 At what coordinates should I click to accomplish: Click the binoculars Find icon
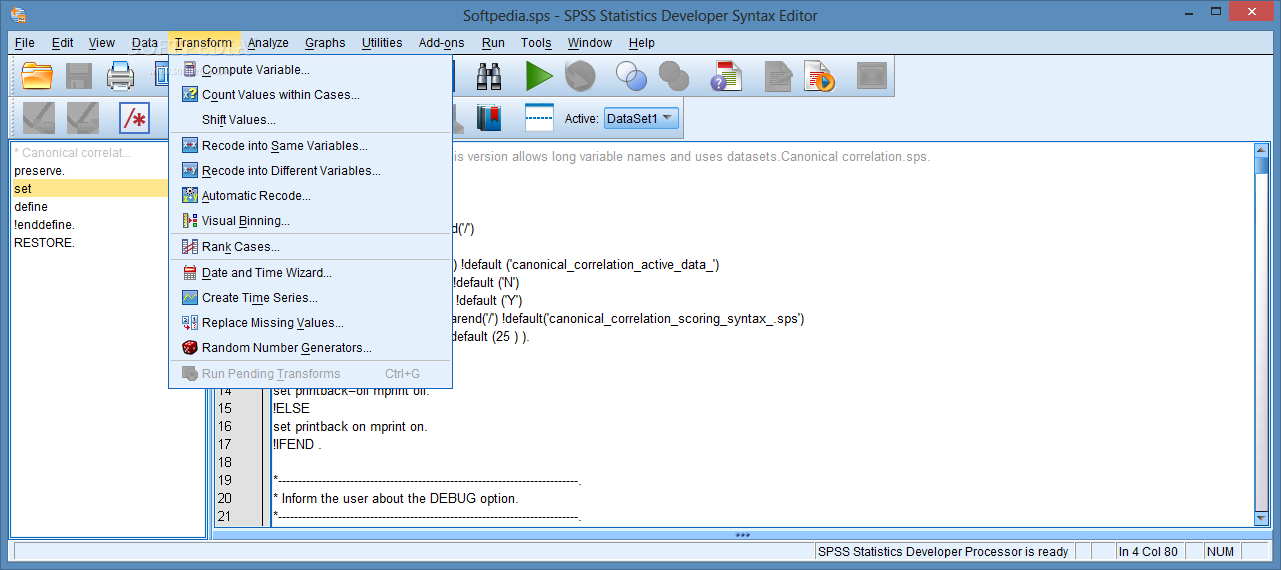489,76
